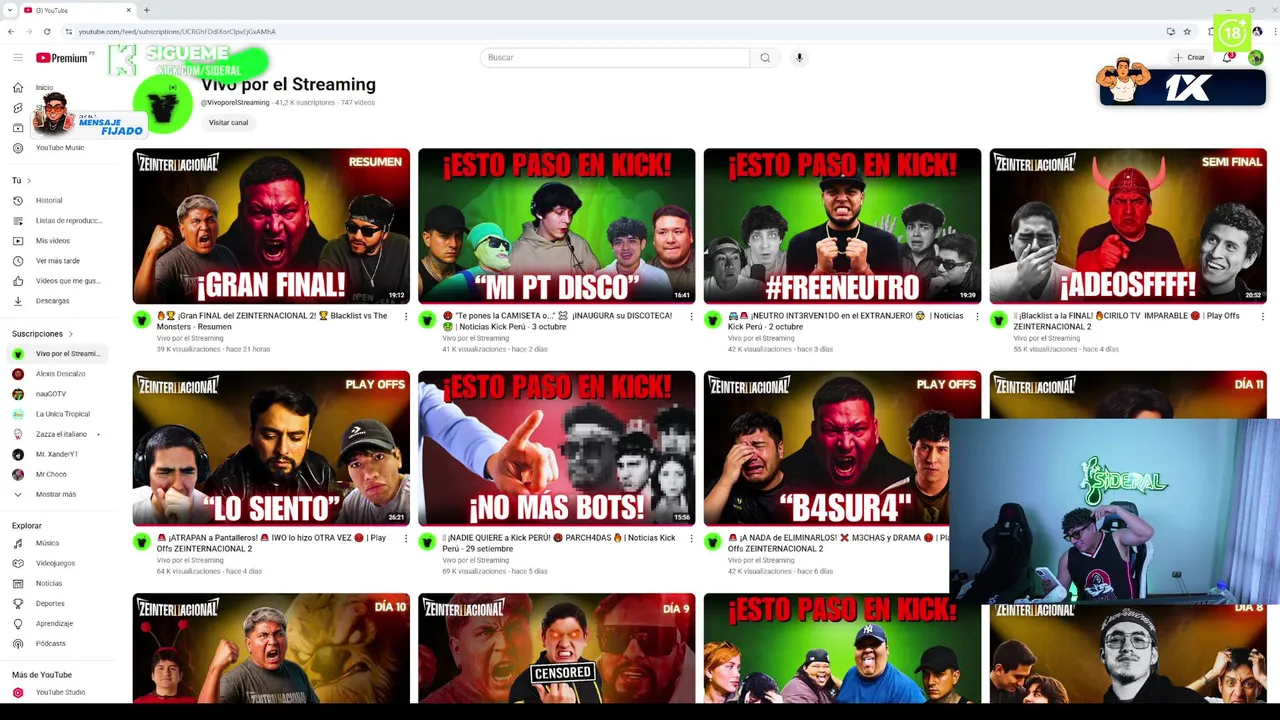The width and height of the screenshot is (1280, 720).
Task: Open the DÍA 10 video thumbnail
Action: [271, 648]
